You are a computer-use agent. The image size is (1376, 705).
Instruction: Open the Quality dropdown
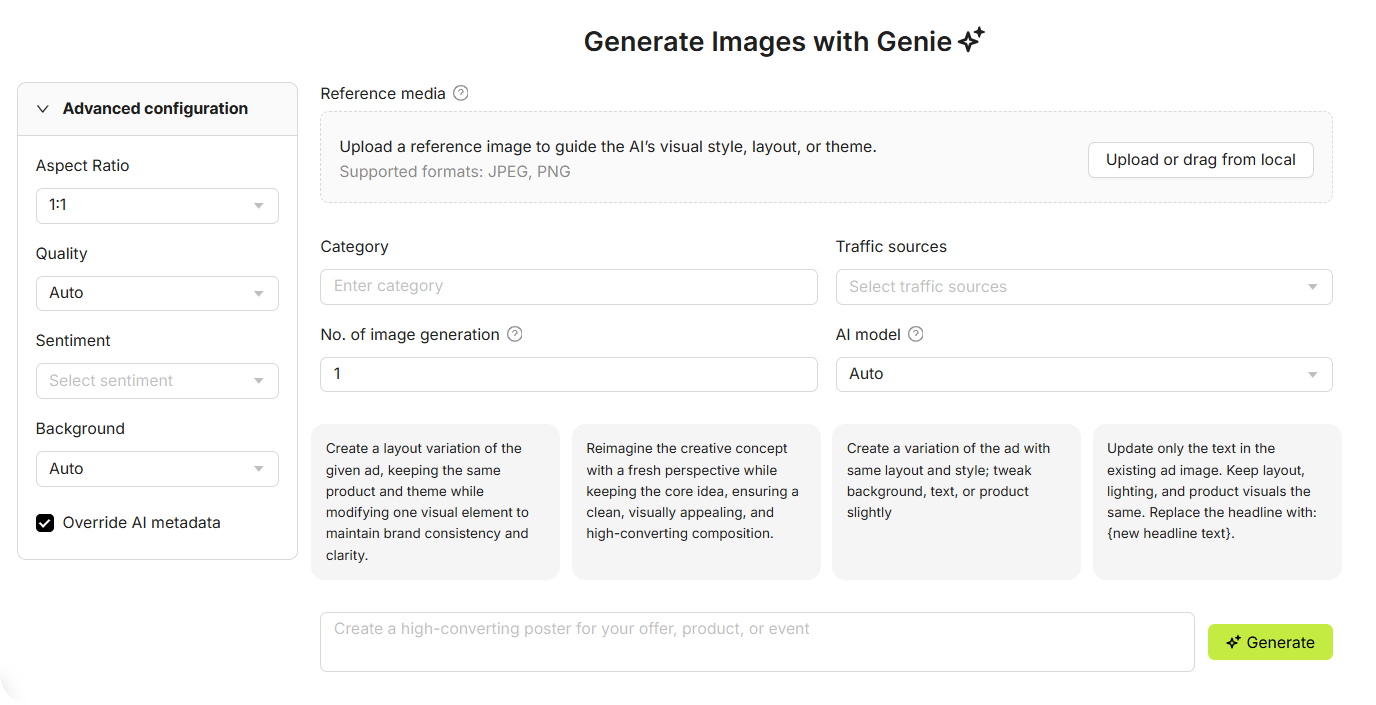tap(157, 293)
